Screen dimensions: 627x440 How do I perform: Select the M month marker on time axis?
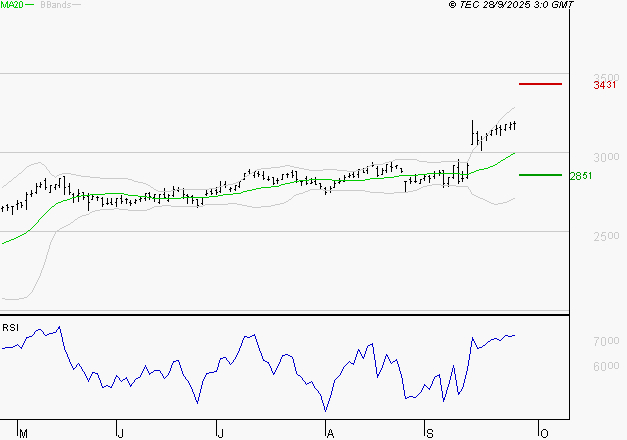click(24, 432)
